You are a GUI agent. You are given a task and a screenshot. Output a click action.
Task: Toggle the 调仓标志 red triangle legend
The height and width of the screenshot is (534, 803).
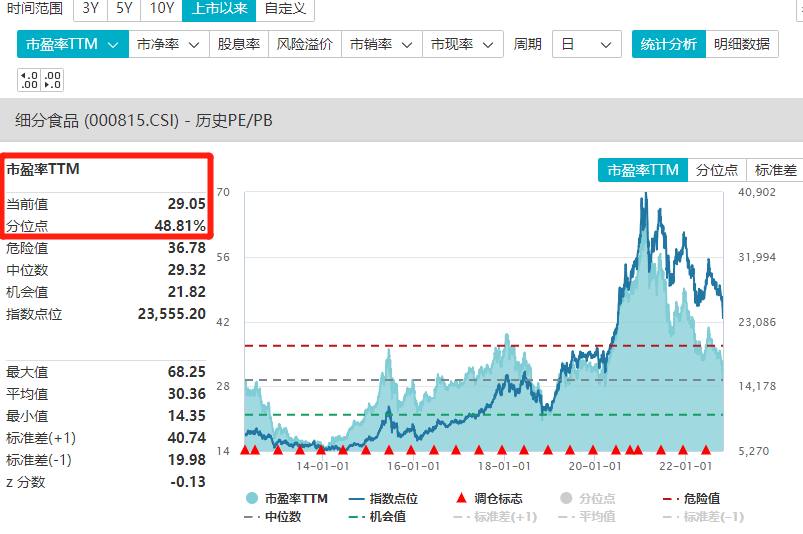click(461, 498)
